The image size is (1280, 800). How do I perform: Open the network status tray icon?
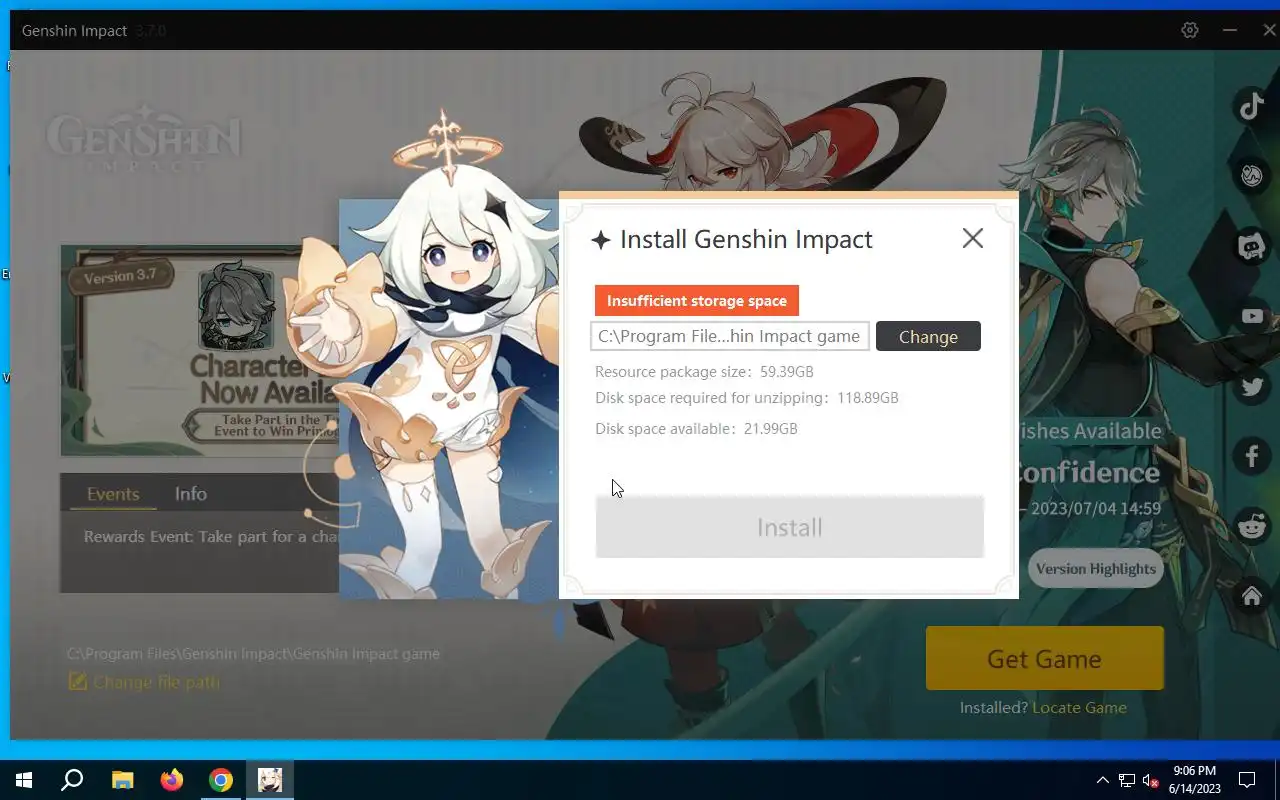pos(1127,780)
